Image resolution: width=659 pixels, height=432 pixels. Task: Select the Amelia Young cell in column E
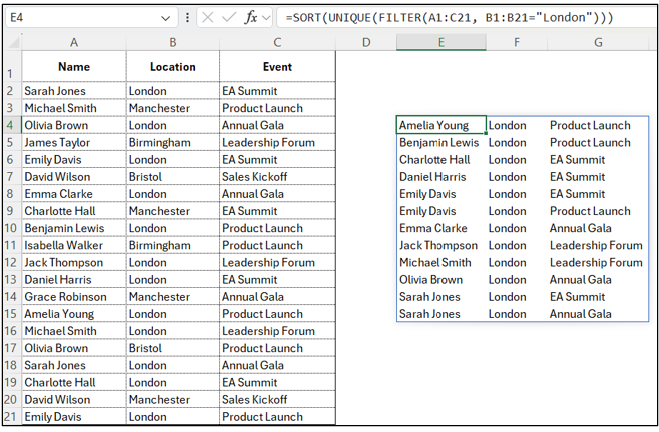point(440,125)
